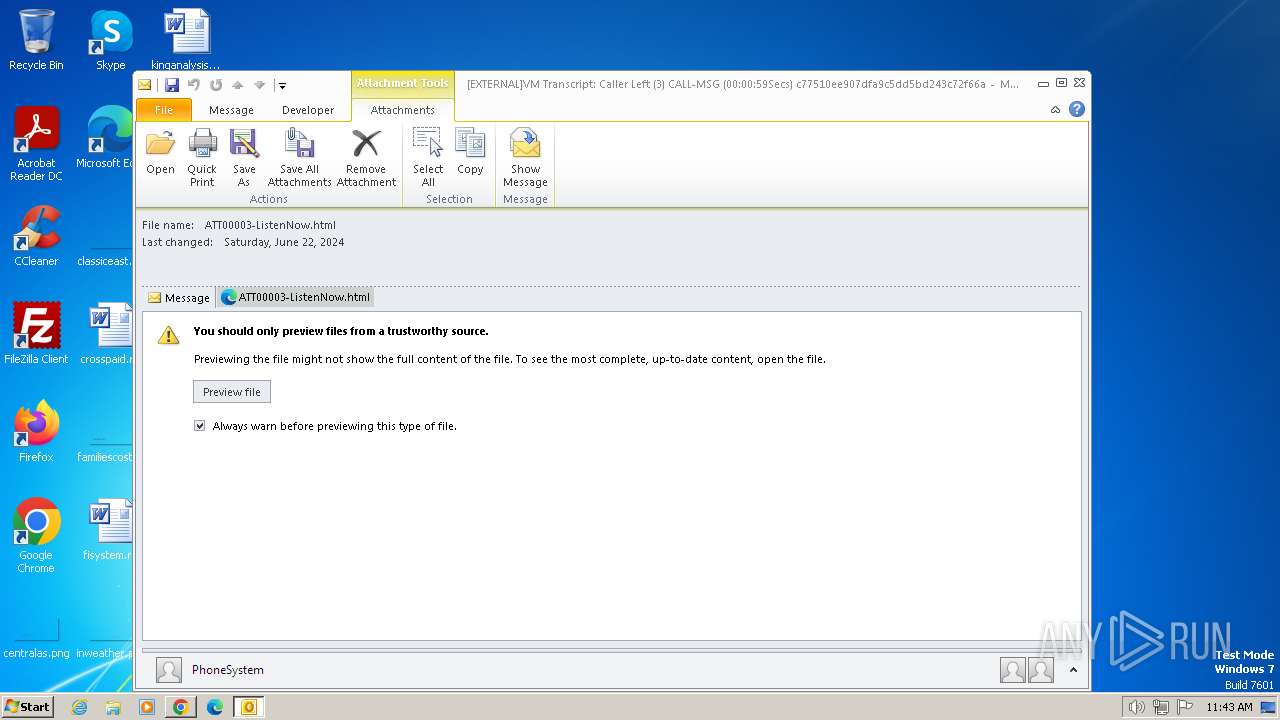Open Outlook Help question mark
The image size is (1280, 720).
tap(1077, 109)
